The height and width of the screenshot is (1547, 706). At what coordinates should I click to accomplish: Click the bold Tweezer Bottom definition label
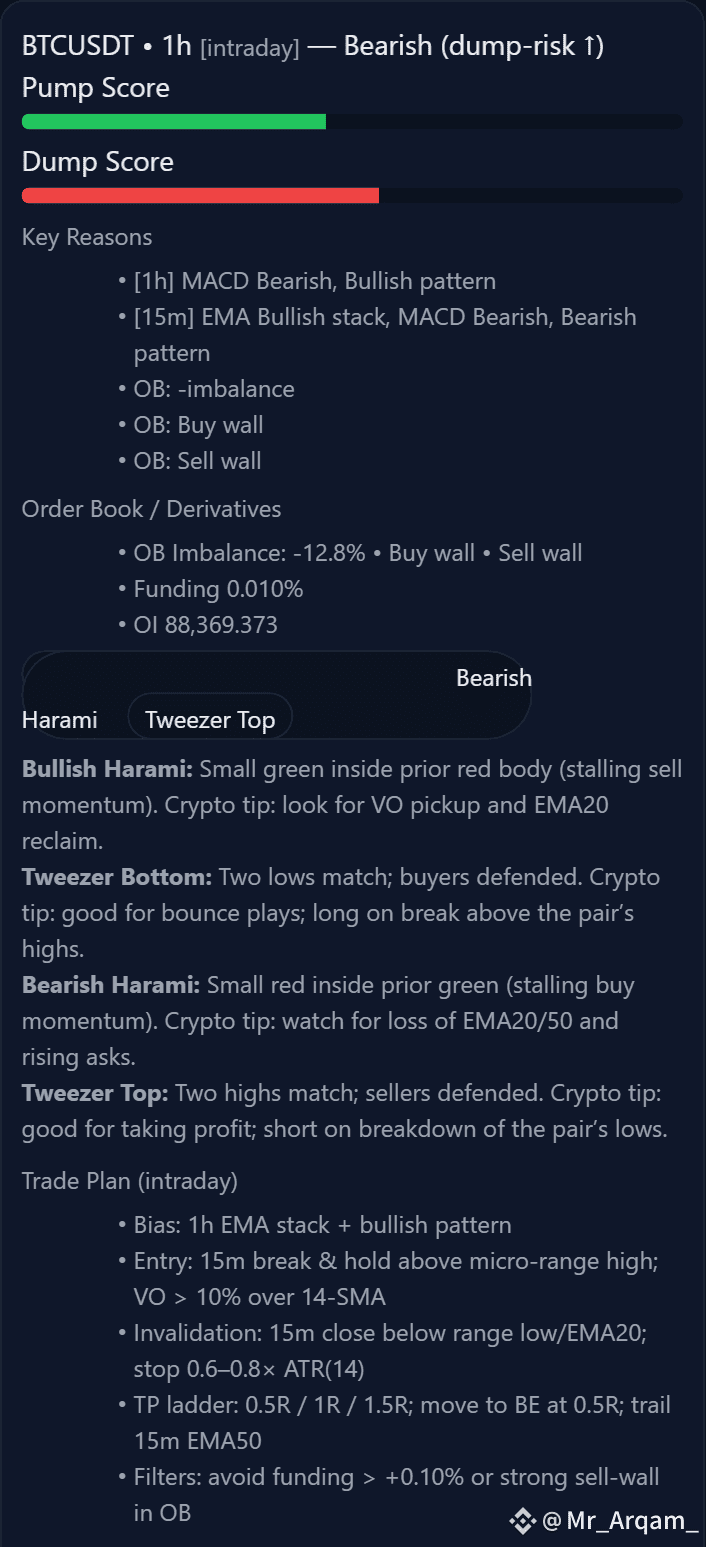click(117, 877)
